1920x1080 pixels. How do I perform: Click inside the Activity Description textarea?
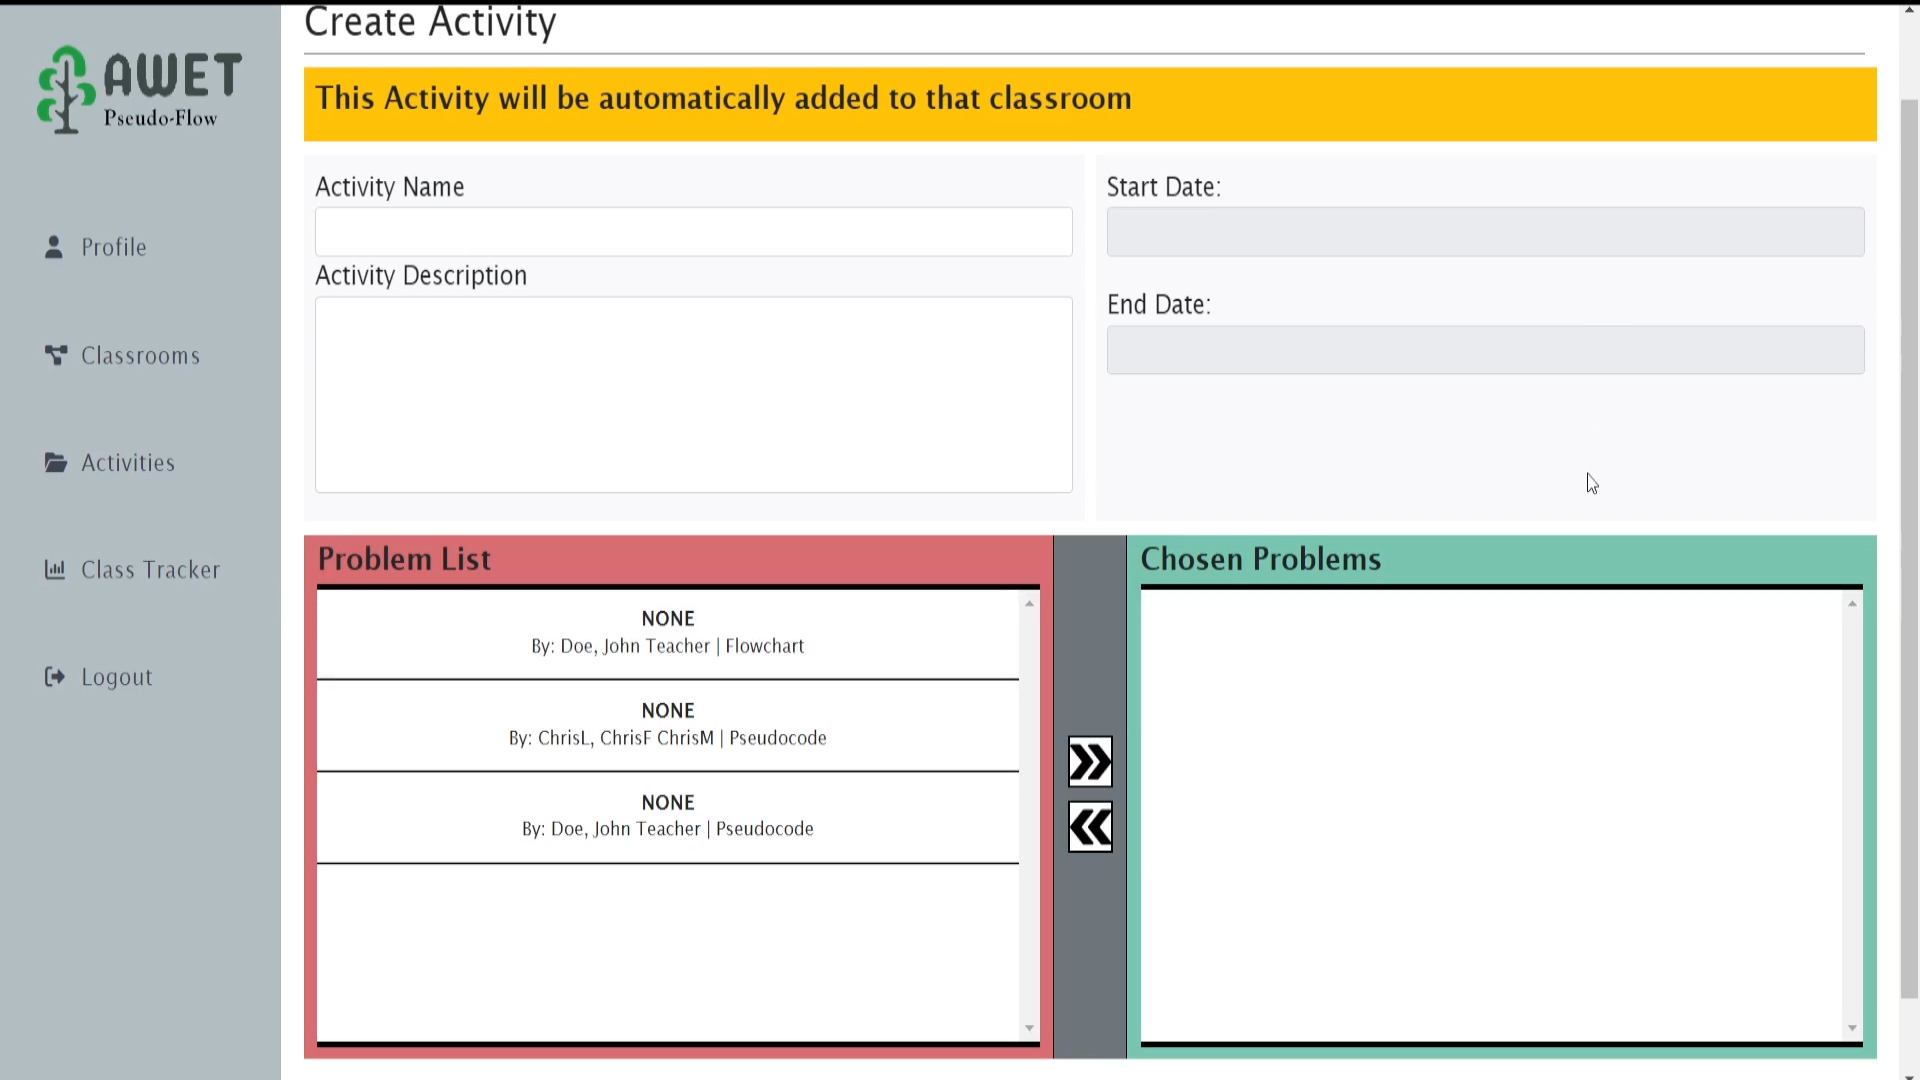(x=693, y=394)
